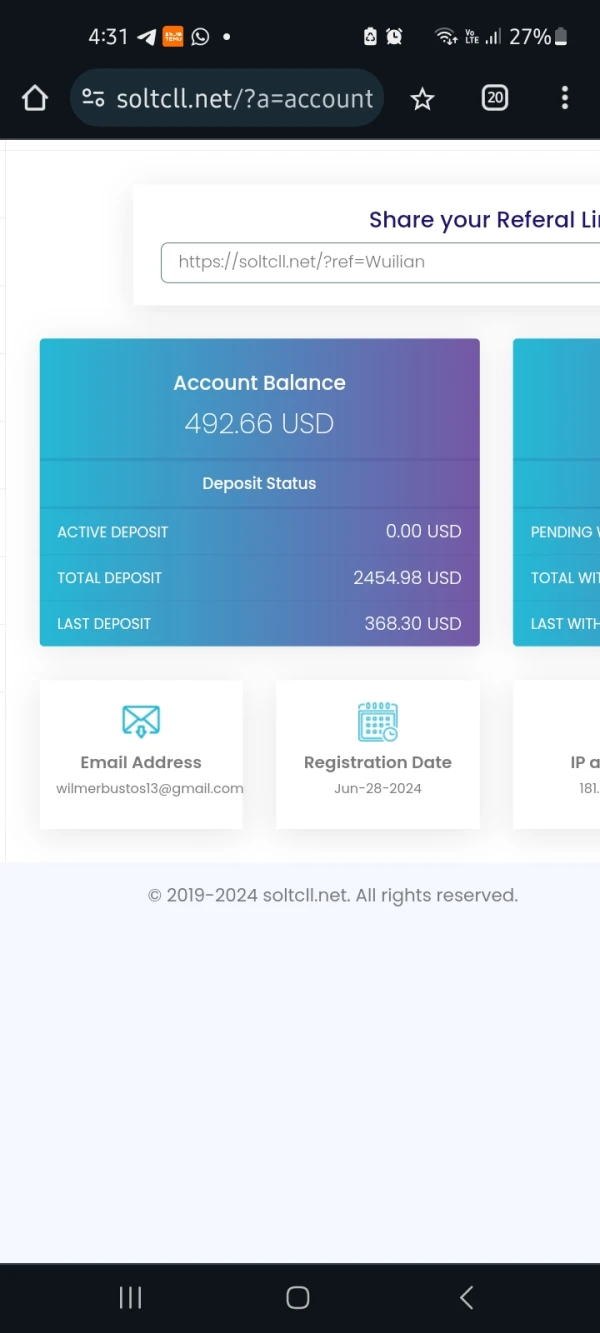Image resolution: width=600 pixels, height=1333 pixels.
Task: Open the tab switcher showing 20 tabs
Action: (x=495, y=98)
